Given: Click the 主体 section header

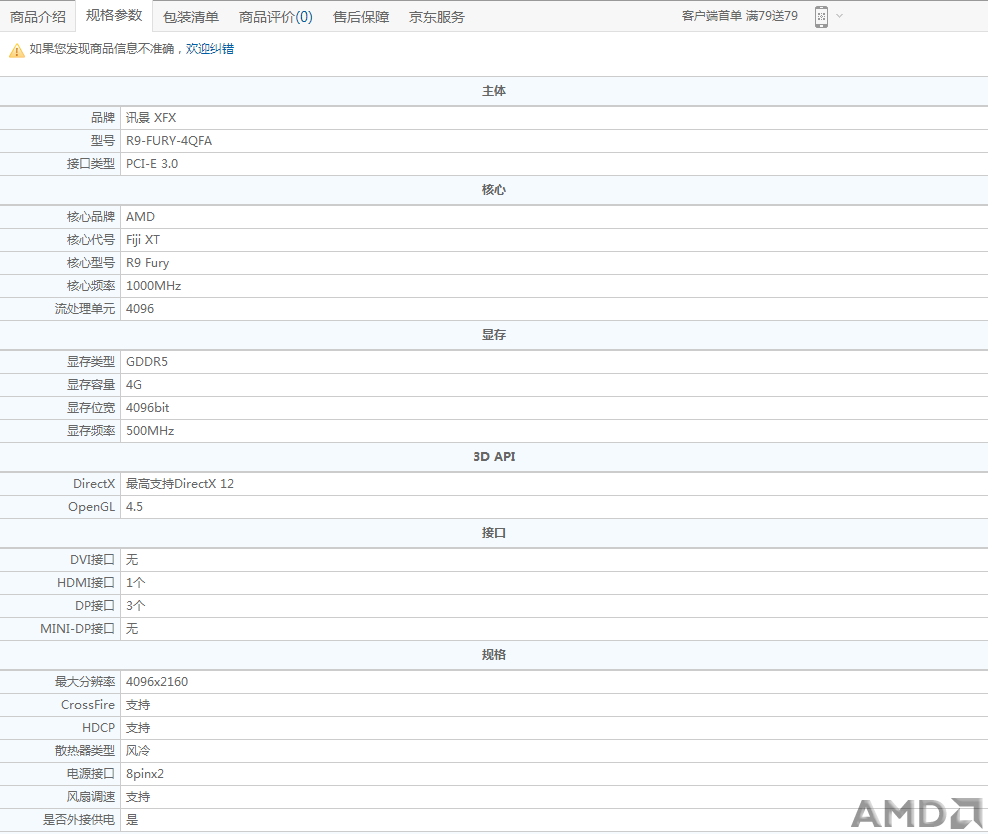Looking at the screenshot, I should (494, 91).
